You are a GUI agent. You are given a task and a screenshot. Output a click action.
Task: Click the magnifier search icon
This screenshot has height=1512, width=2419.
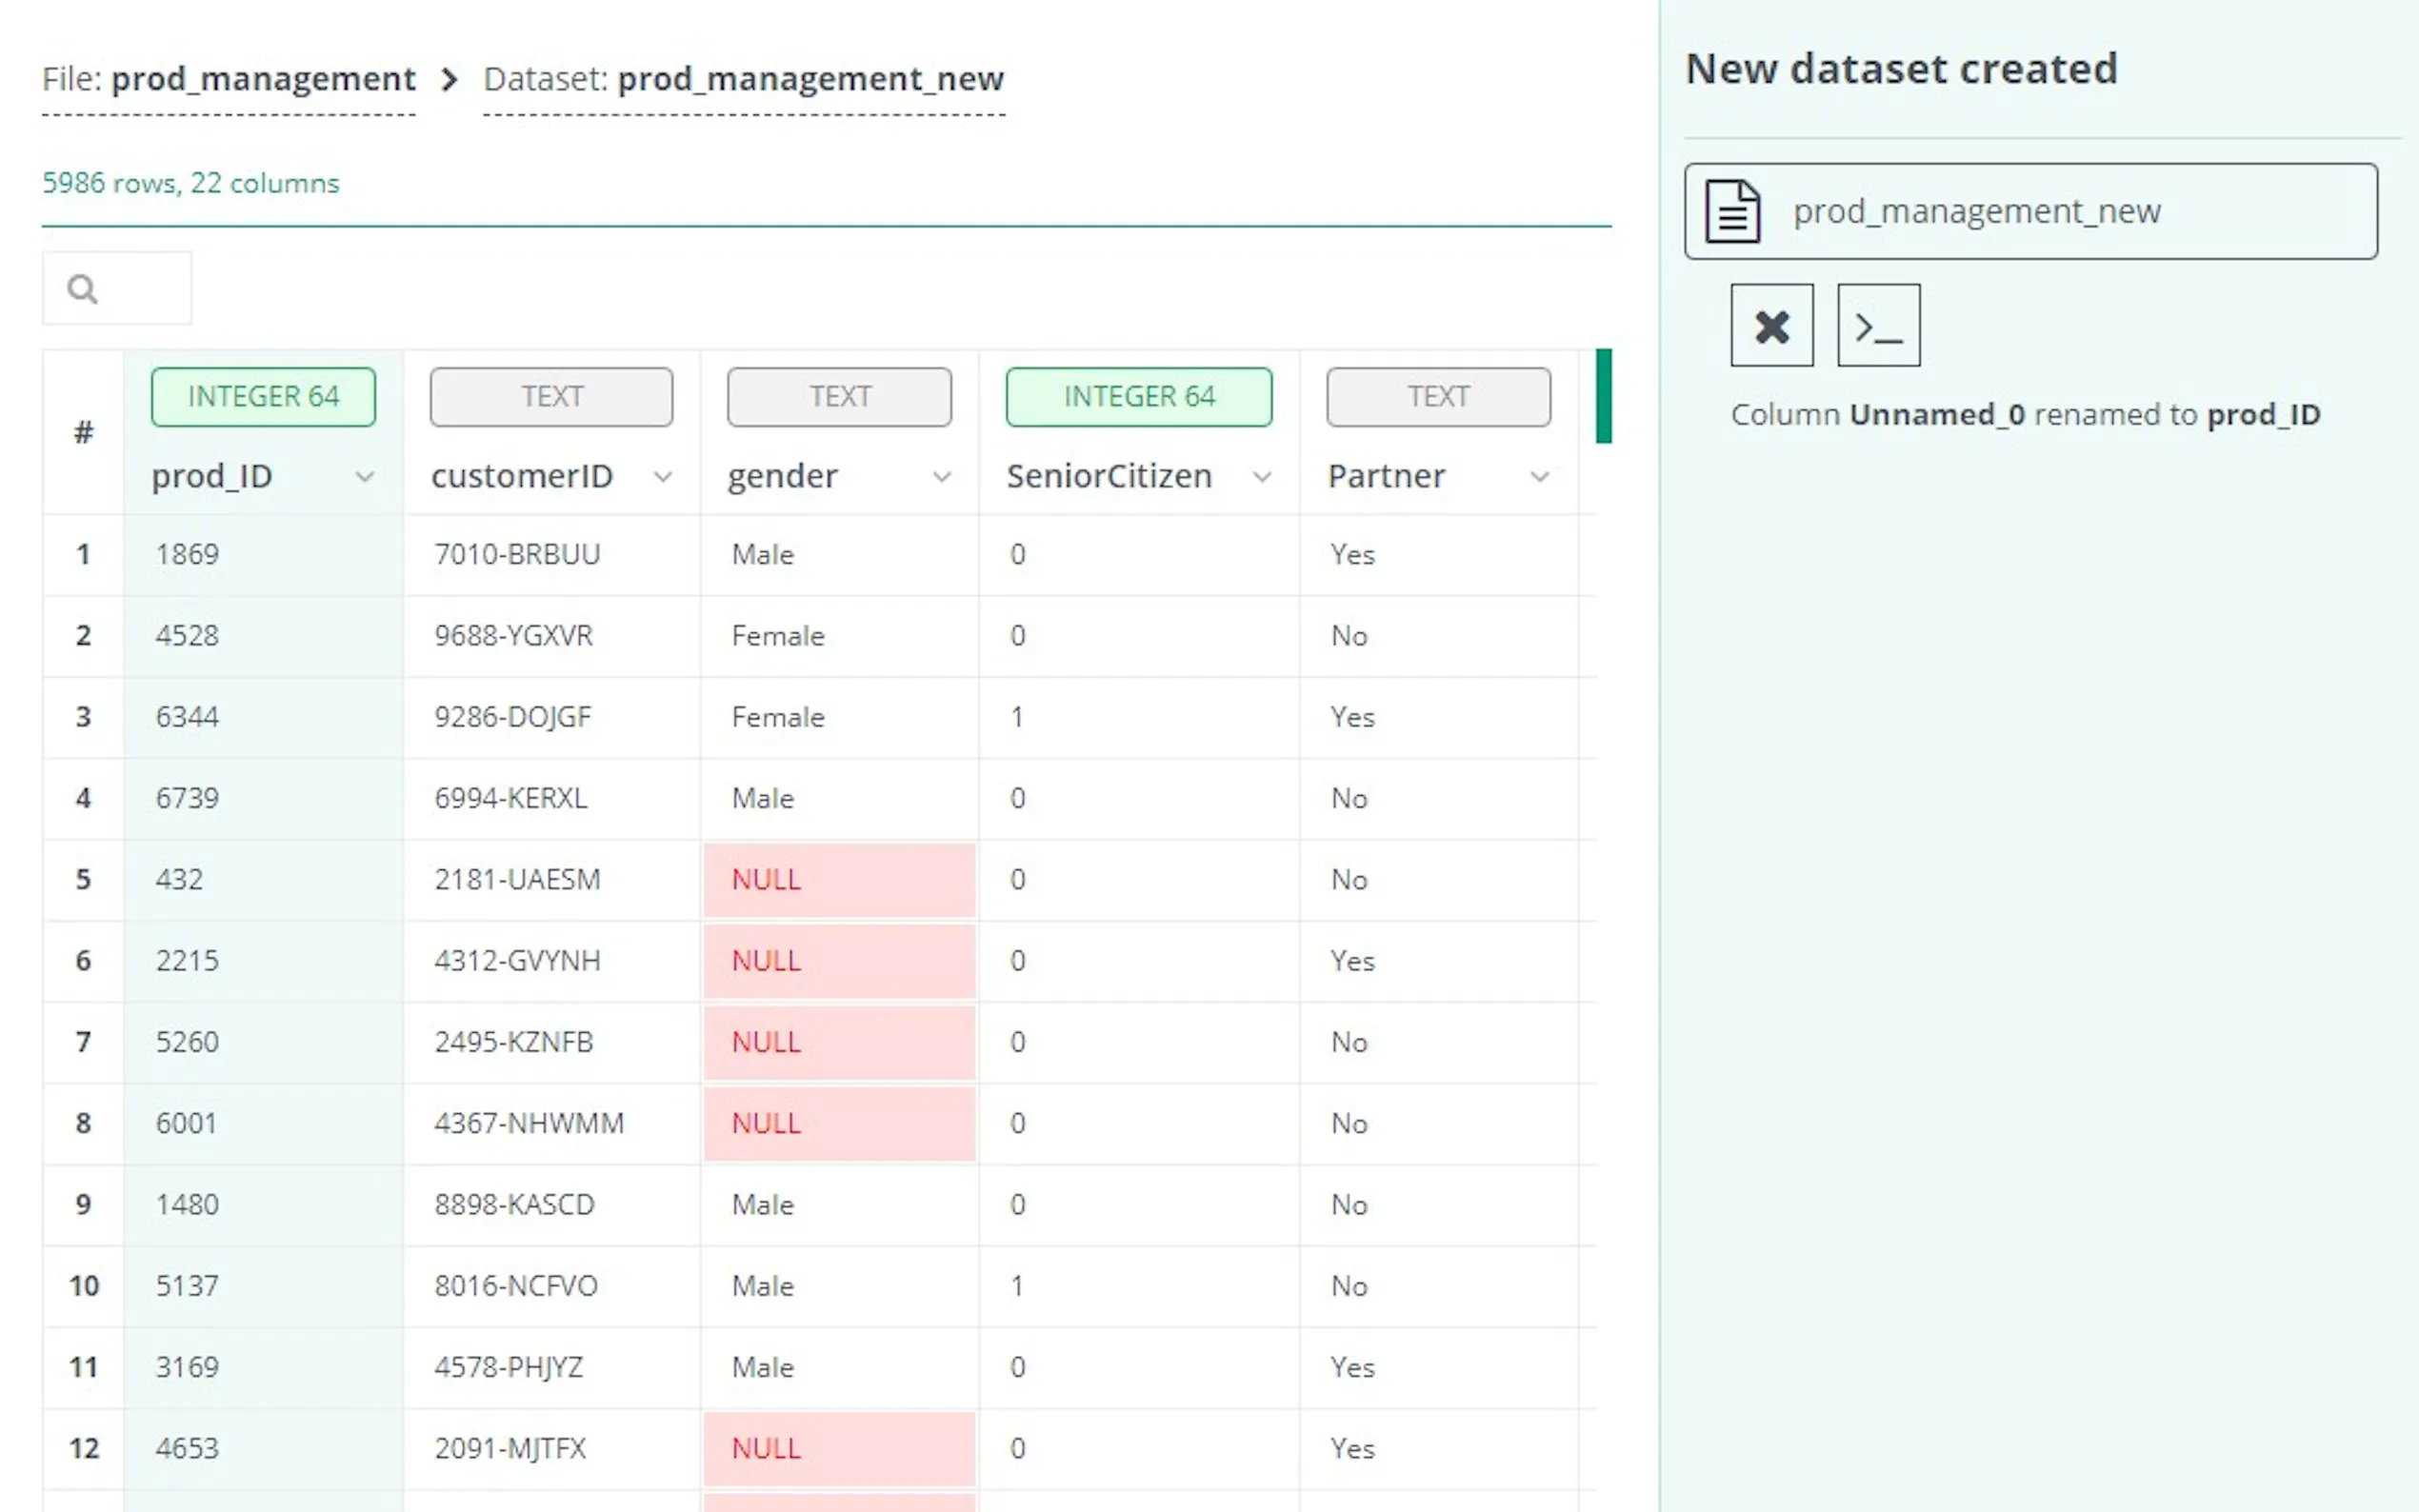[82, 289]
